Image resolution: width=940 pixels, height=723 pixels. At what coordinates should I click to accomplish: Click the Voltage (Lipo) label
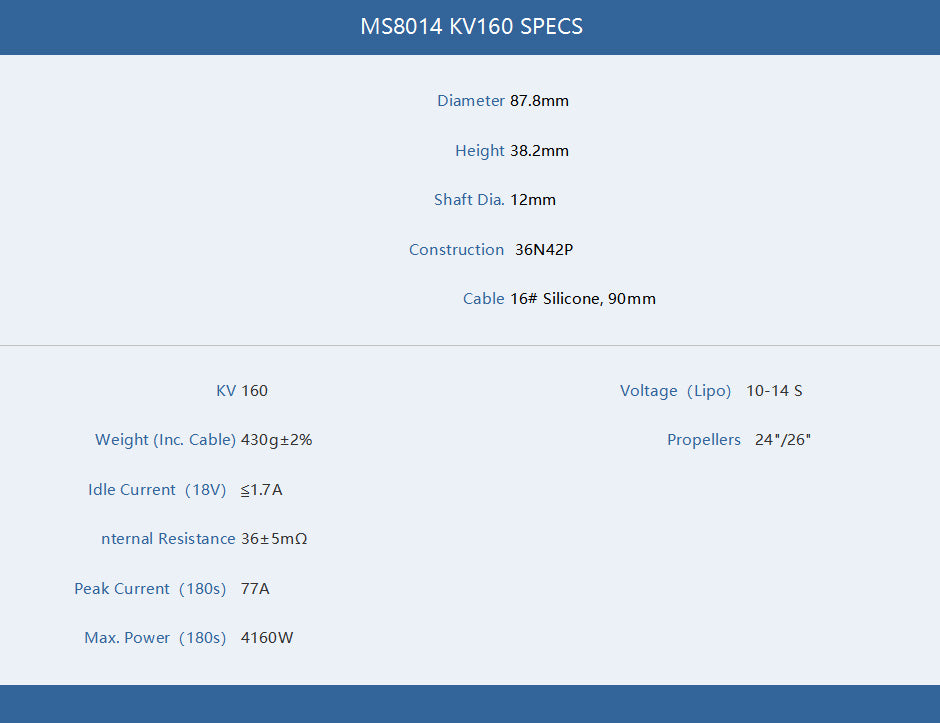pyautogui.click(x=675, y=391)
